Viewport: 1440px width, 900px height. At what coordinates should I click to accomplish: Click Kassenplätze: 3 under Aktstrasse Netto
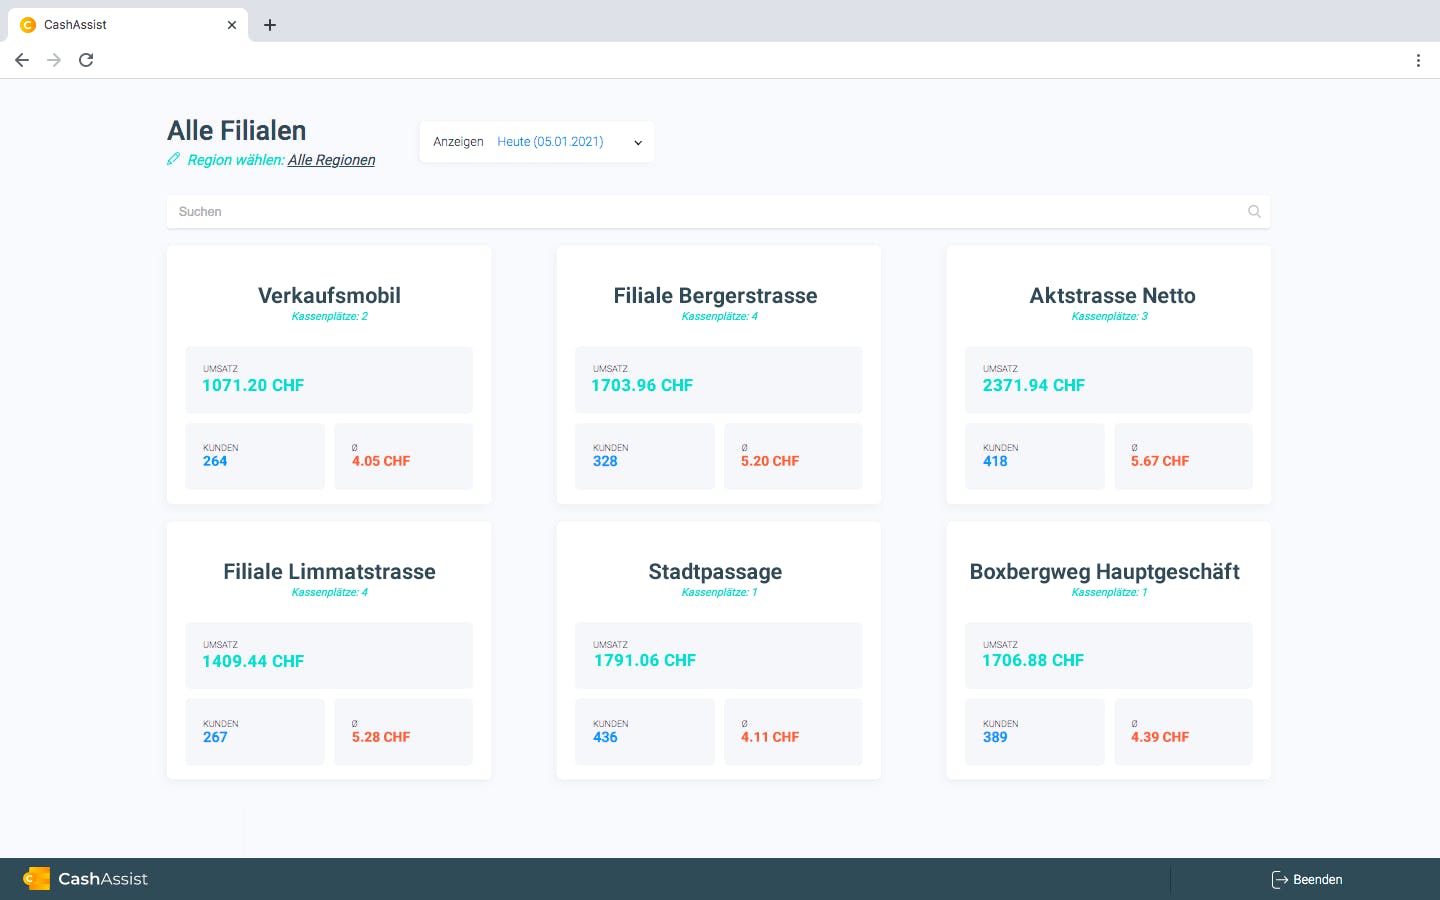point(1109,316)
